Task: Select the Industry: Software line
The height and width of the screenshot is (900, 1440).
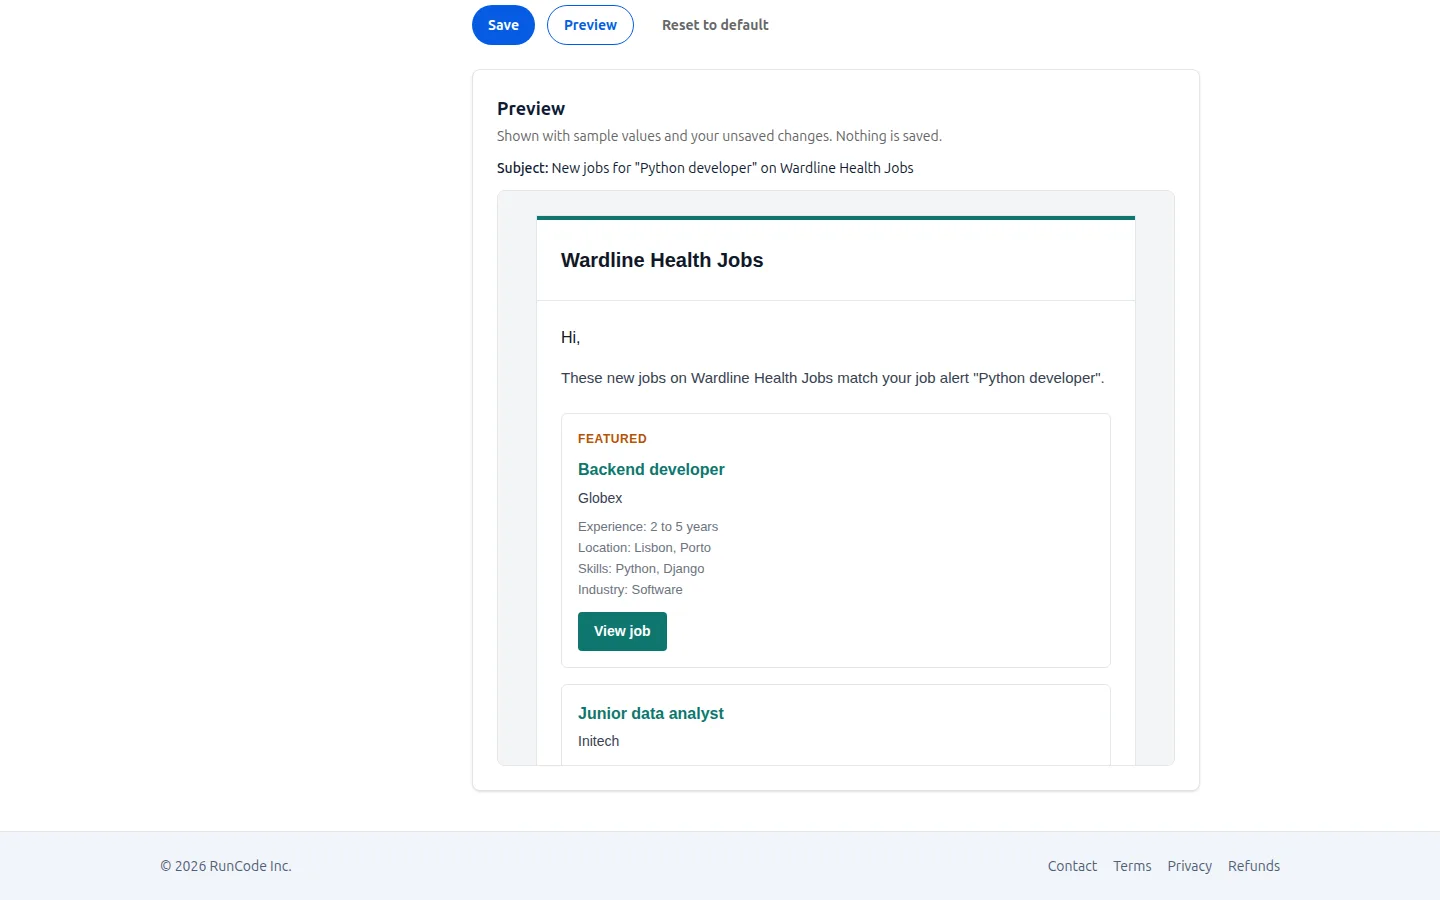Action: pos(630,590)
